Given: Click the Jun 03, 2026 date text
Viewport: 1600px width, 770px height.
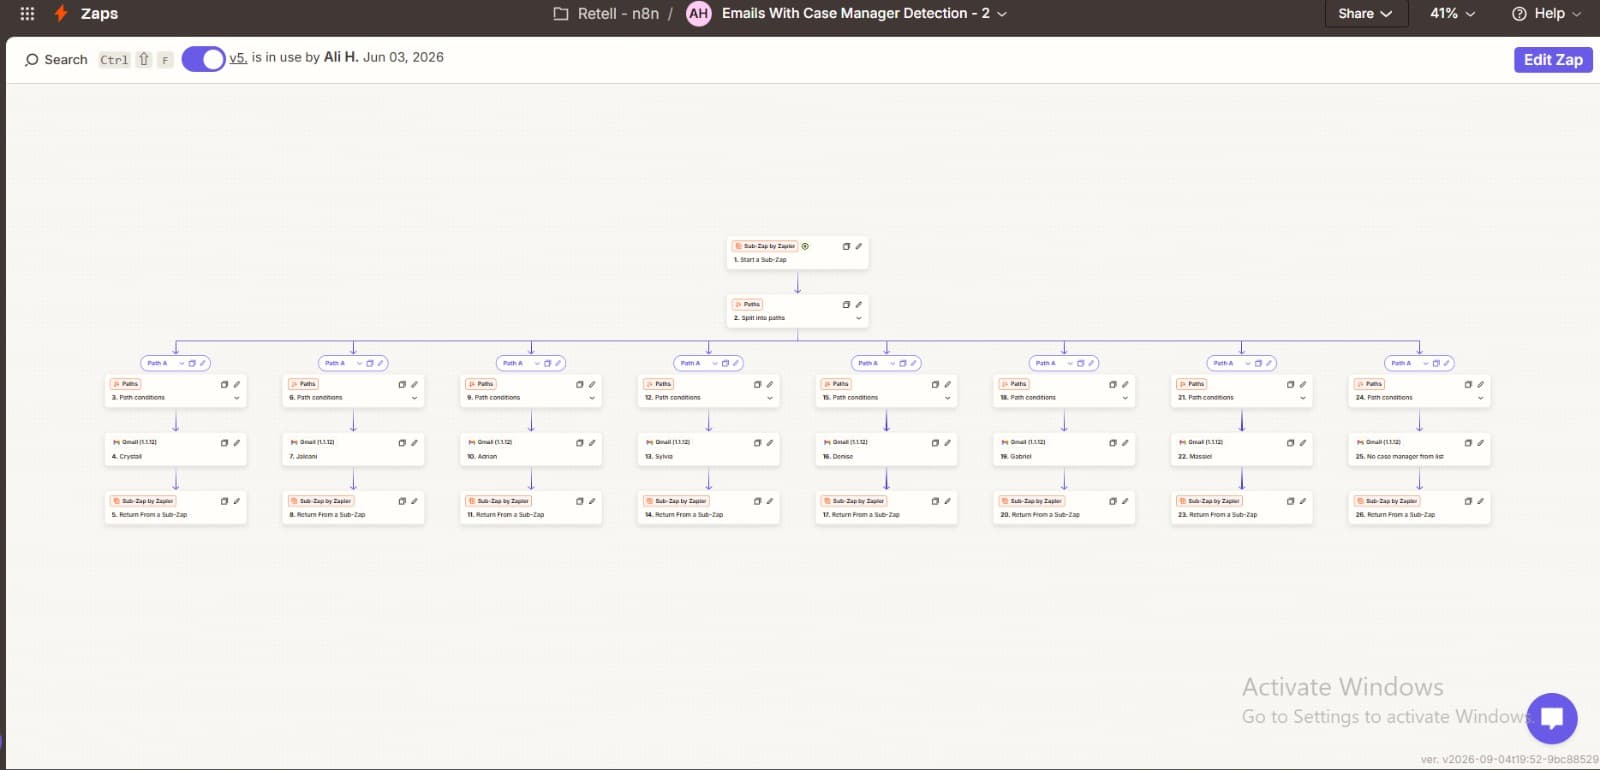Looking at the screenshot, I should click(403, 58).
